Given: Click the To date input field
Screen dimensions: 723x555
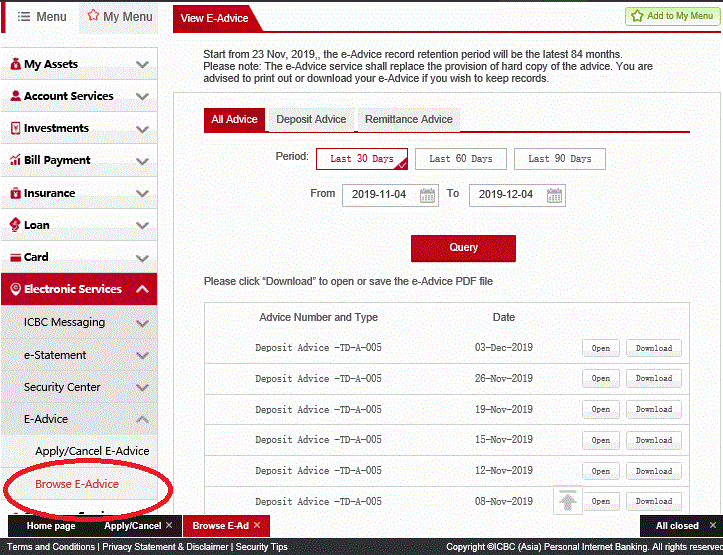Looking at the screenshot, I should pos(517,195).
